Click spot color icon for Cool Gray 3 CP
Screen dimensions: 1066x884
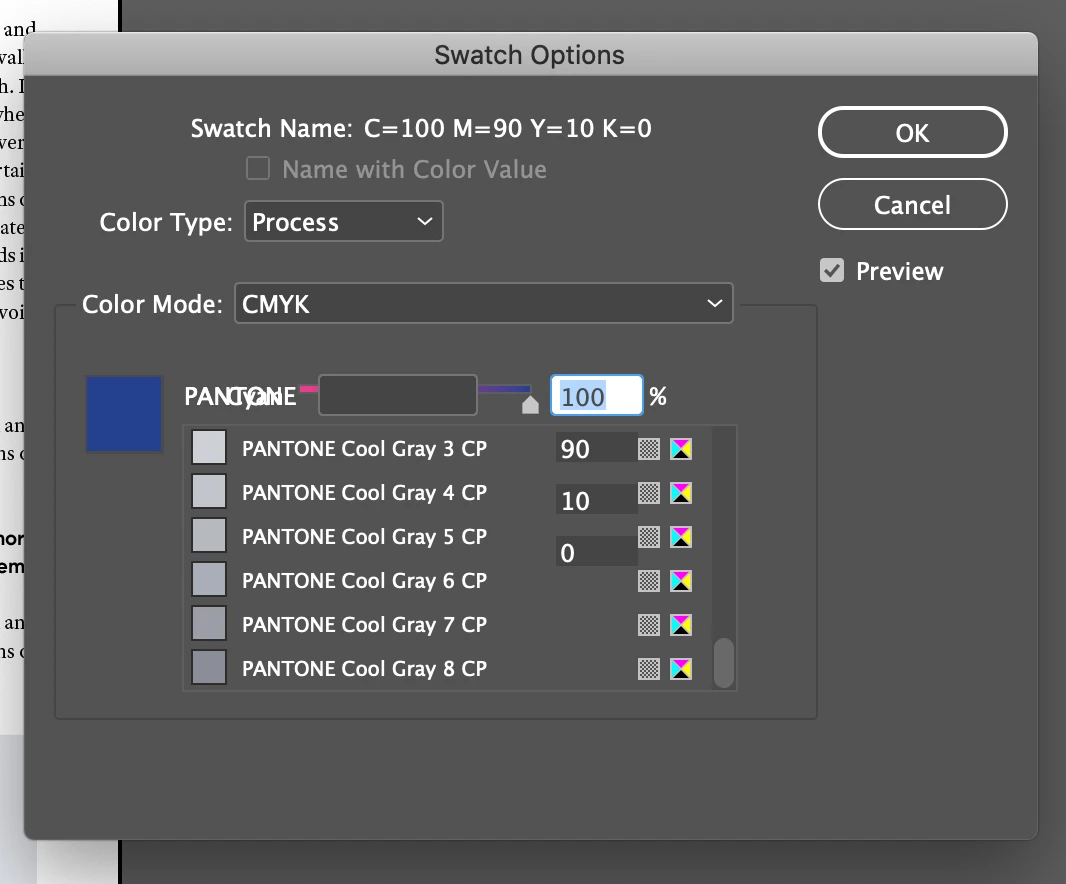click(x=649, y=449)
